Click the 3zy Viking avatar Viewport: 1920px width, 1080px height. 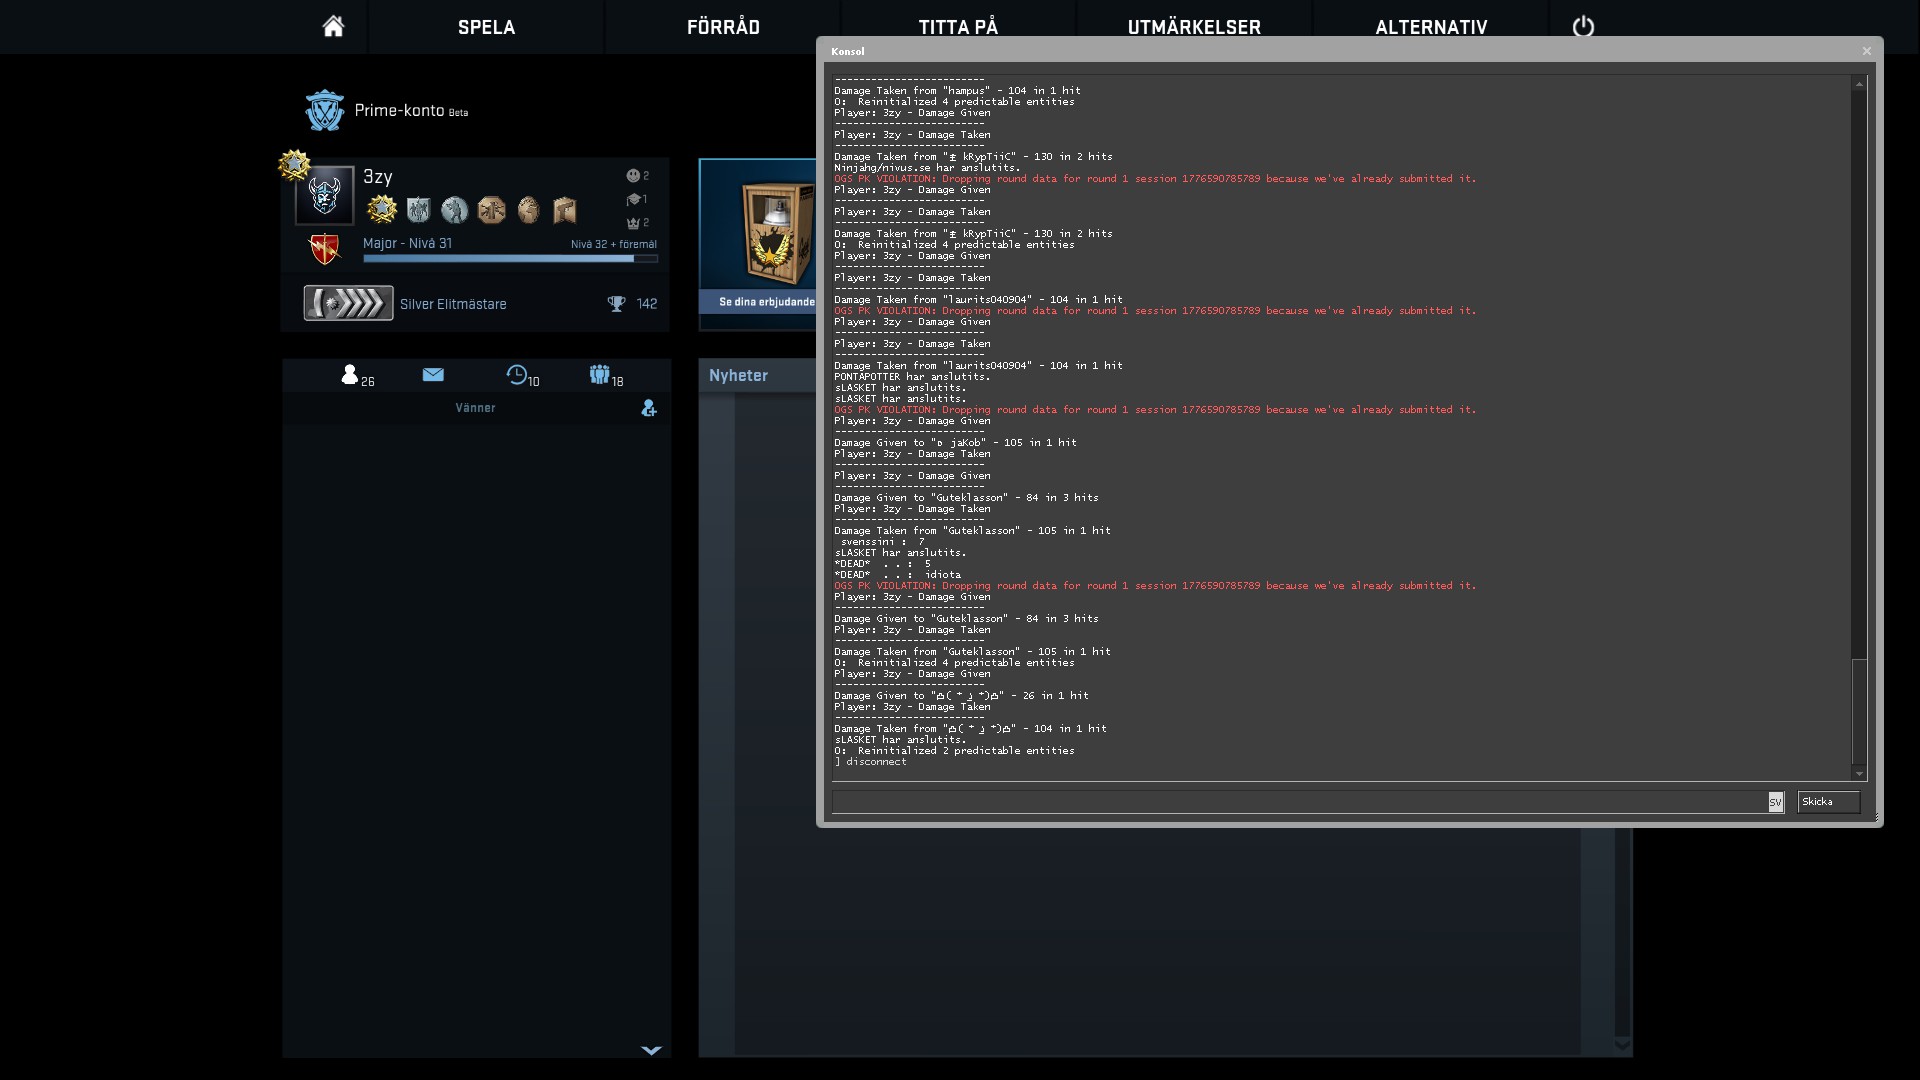[x=324, y=195]
